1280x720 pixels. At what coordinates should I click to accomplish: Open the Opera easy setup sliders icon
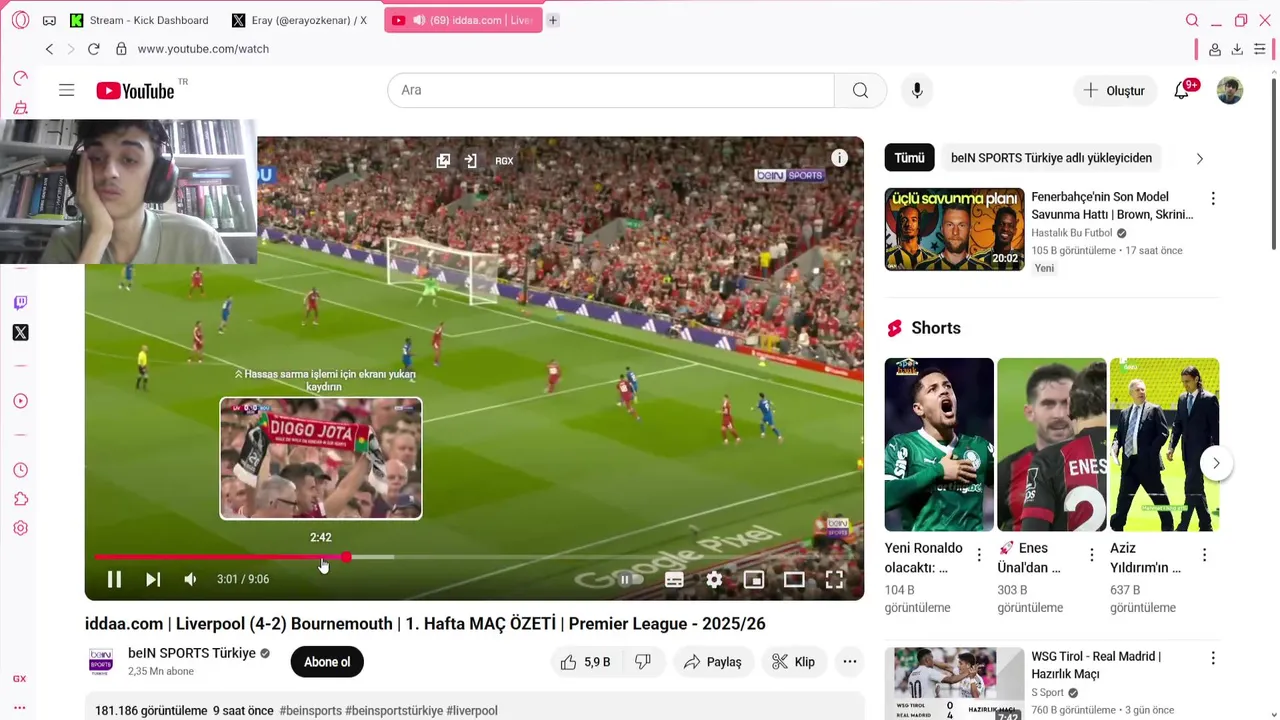click(1260, 50)
